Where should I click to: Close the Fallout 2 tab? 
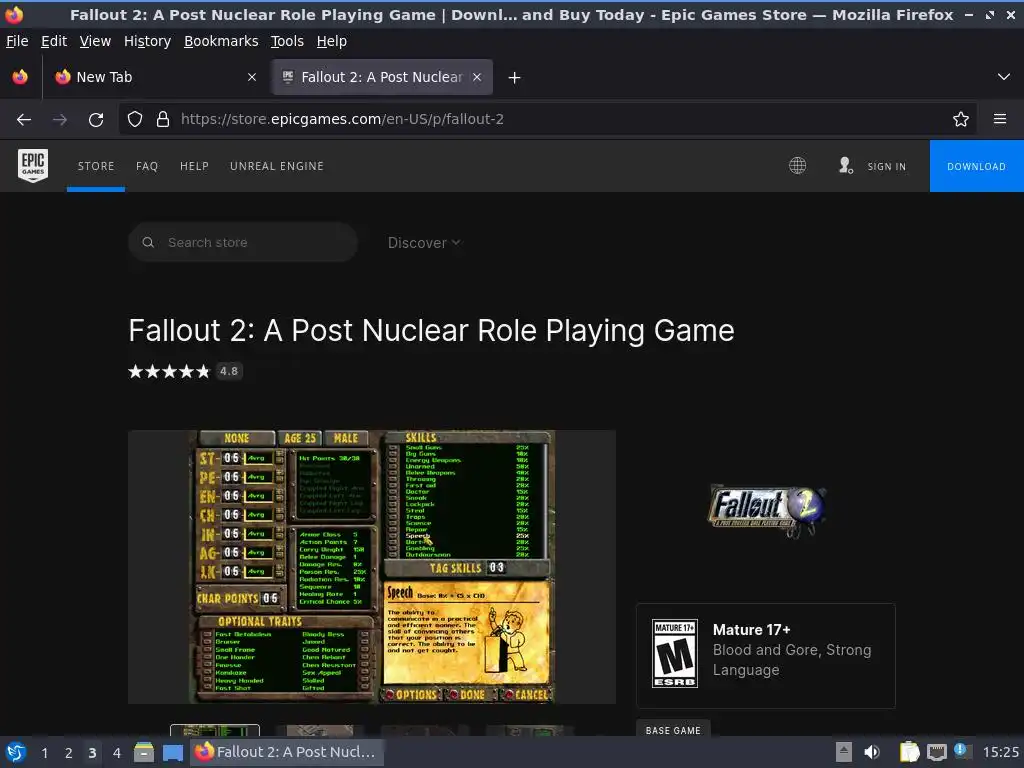(x=477, y=77)
